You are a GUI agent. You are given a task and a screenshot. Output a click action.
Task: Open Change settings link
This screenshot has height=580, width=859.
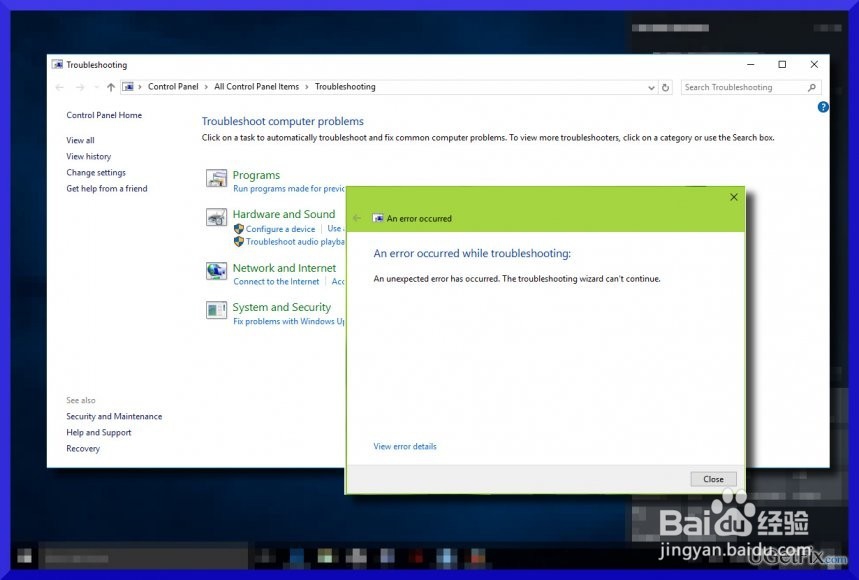(x=96, y=173)
